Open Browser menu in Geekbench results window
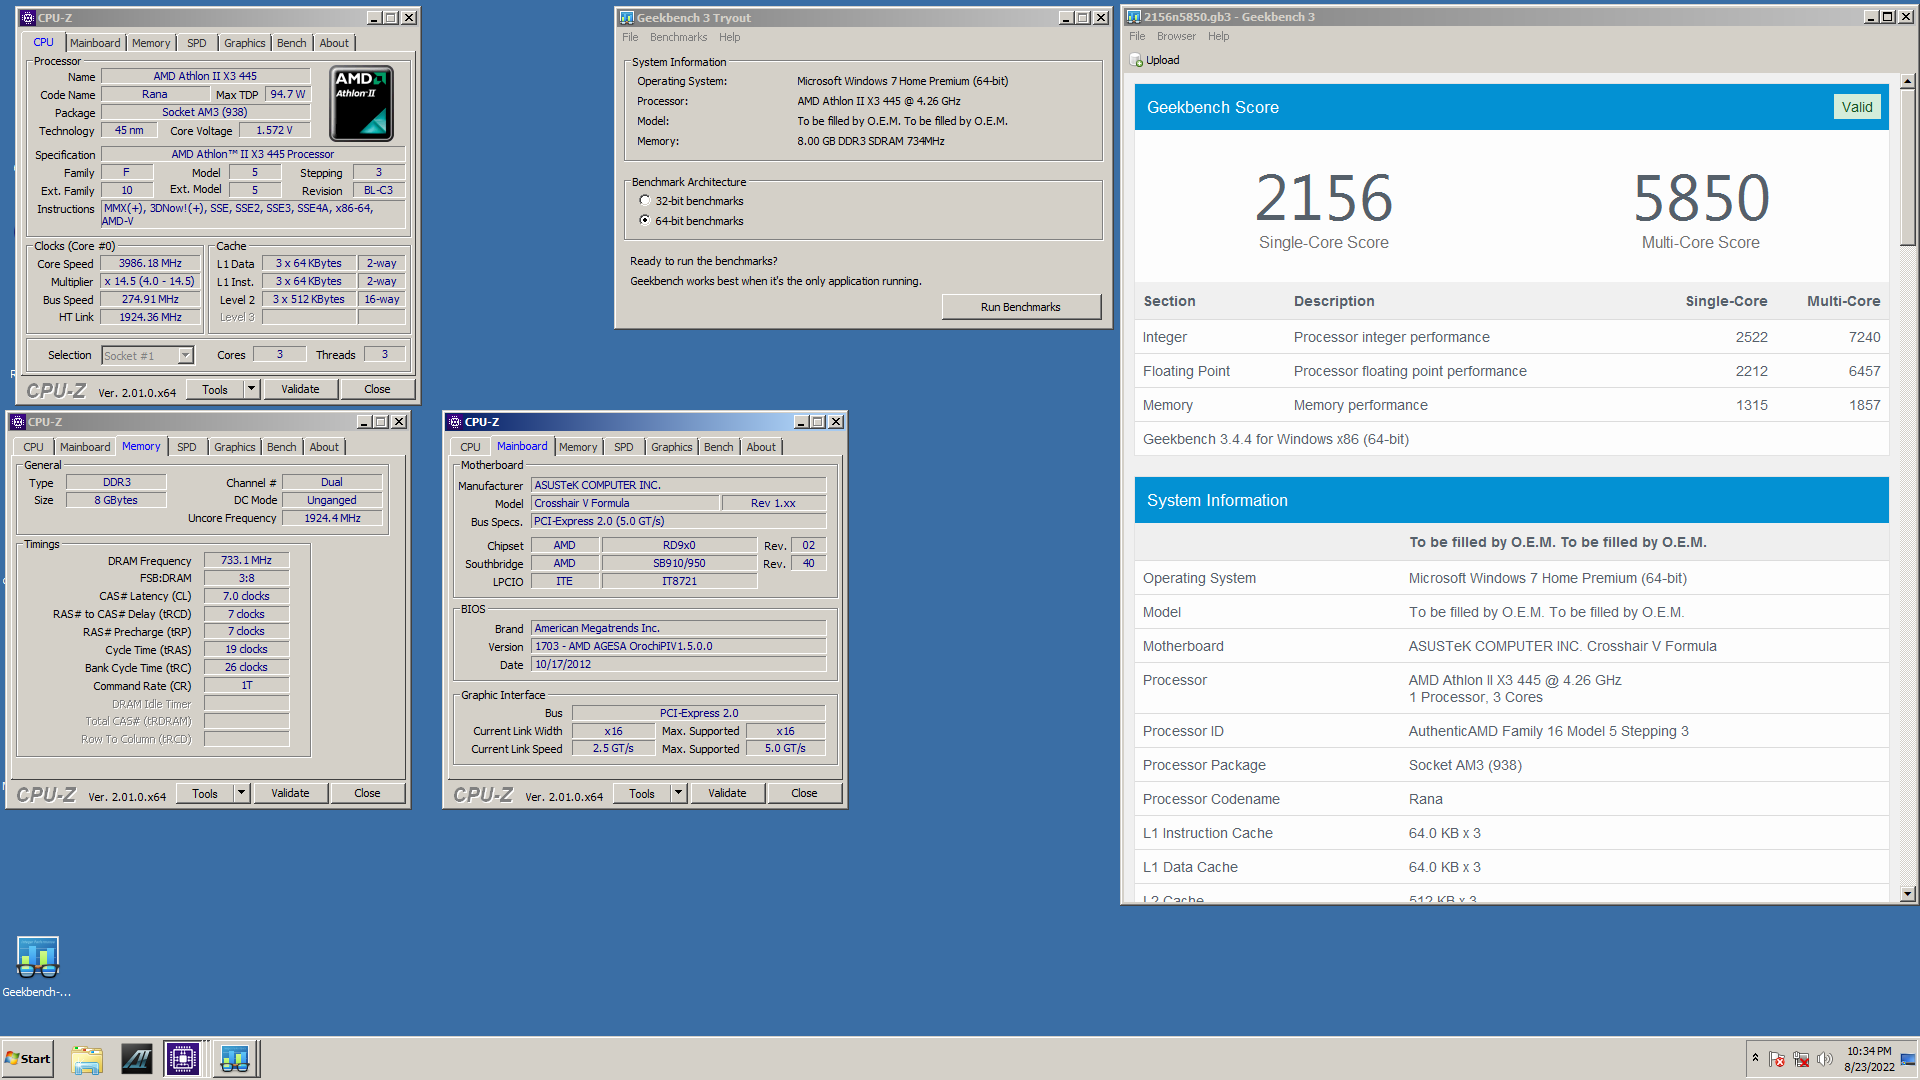 pyautogui.click(x=1176, y=36)
